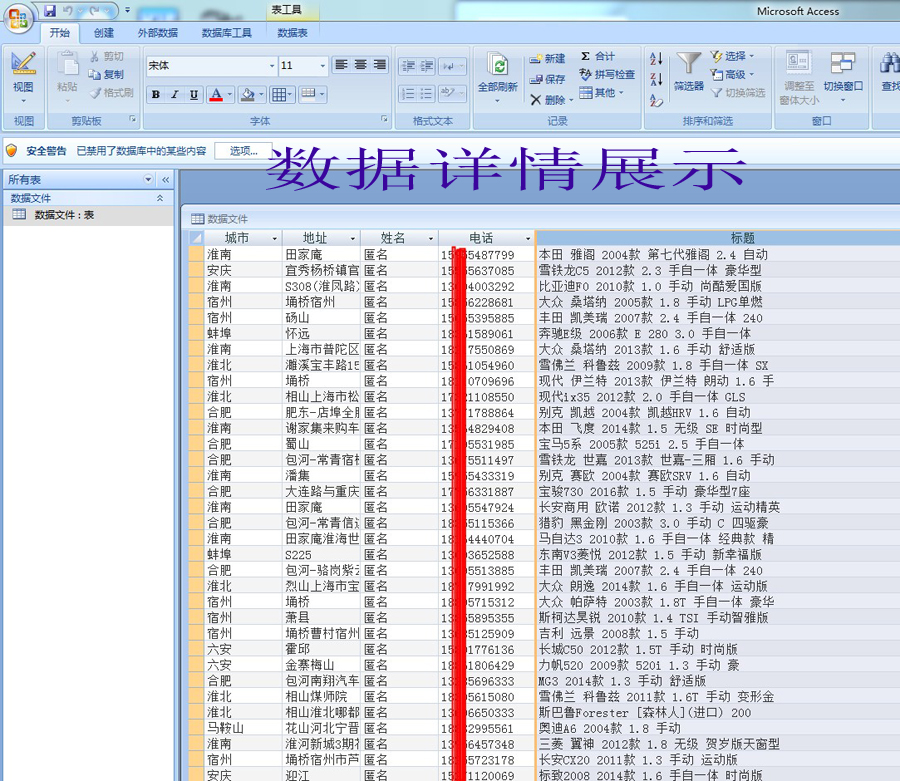The image size is (900, 781).
Task: Click the 选项... security warning button
Action: tap(243, 151)
